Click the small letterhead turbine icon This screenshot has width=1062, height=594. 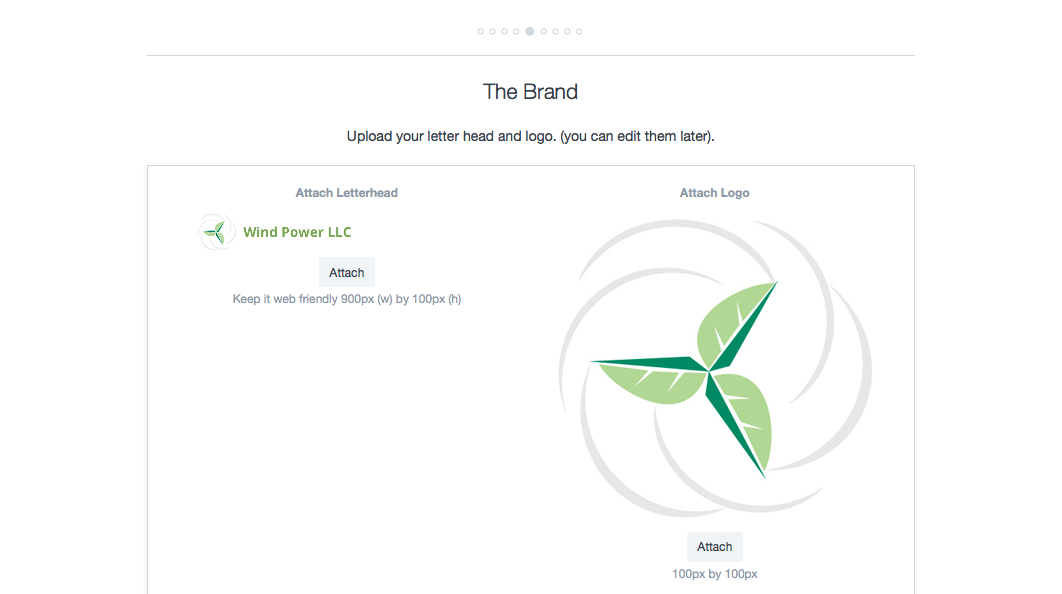click(217, 232)
